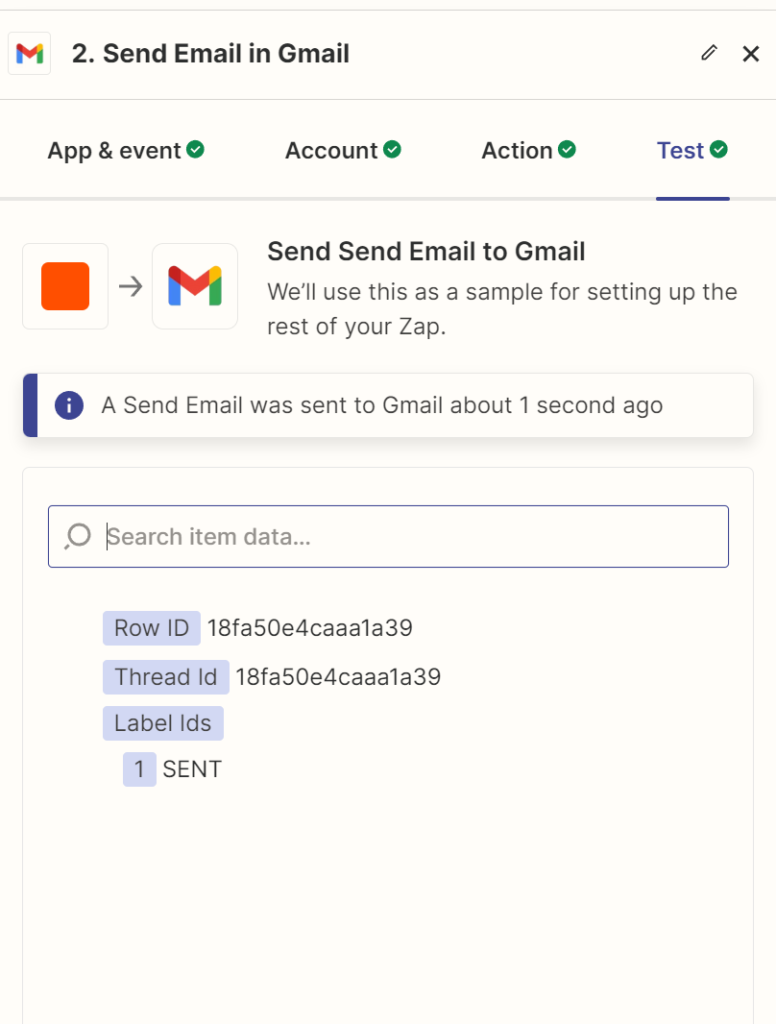Click the green check beside Account
This screenshot has width=776, height=1024.
(393, 150)
